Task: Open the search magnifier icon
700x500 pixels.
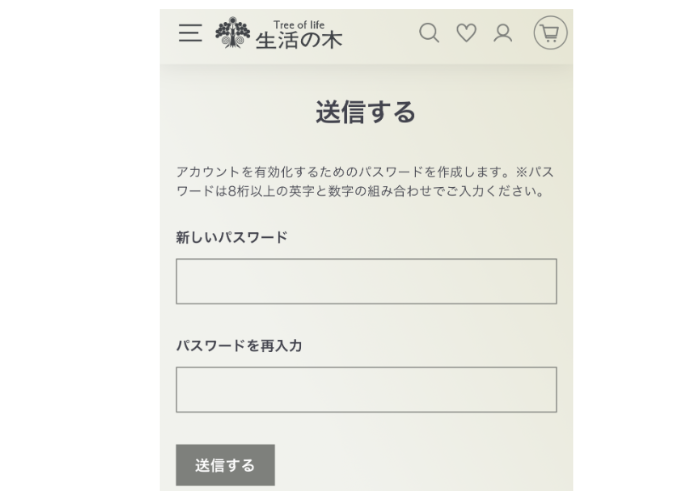Action: click(x=429, y=33)
